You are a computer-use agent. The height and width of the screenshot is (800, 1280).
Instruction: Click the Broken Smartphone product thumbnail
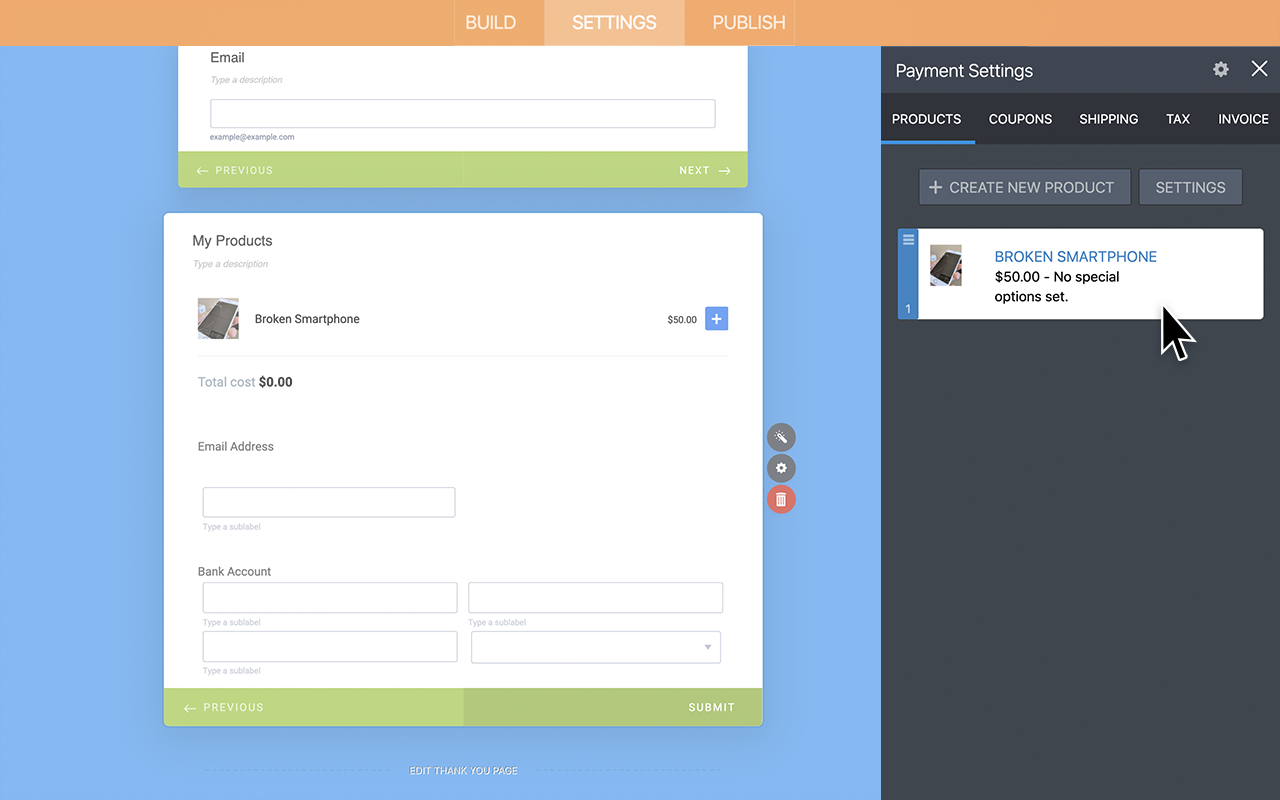tap(946, 265)
